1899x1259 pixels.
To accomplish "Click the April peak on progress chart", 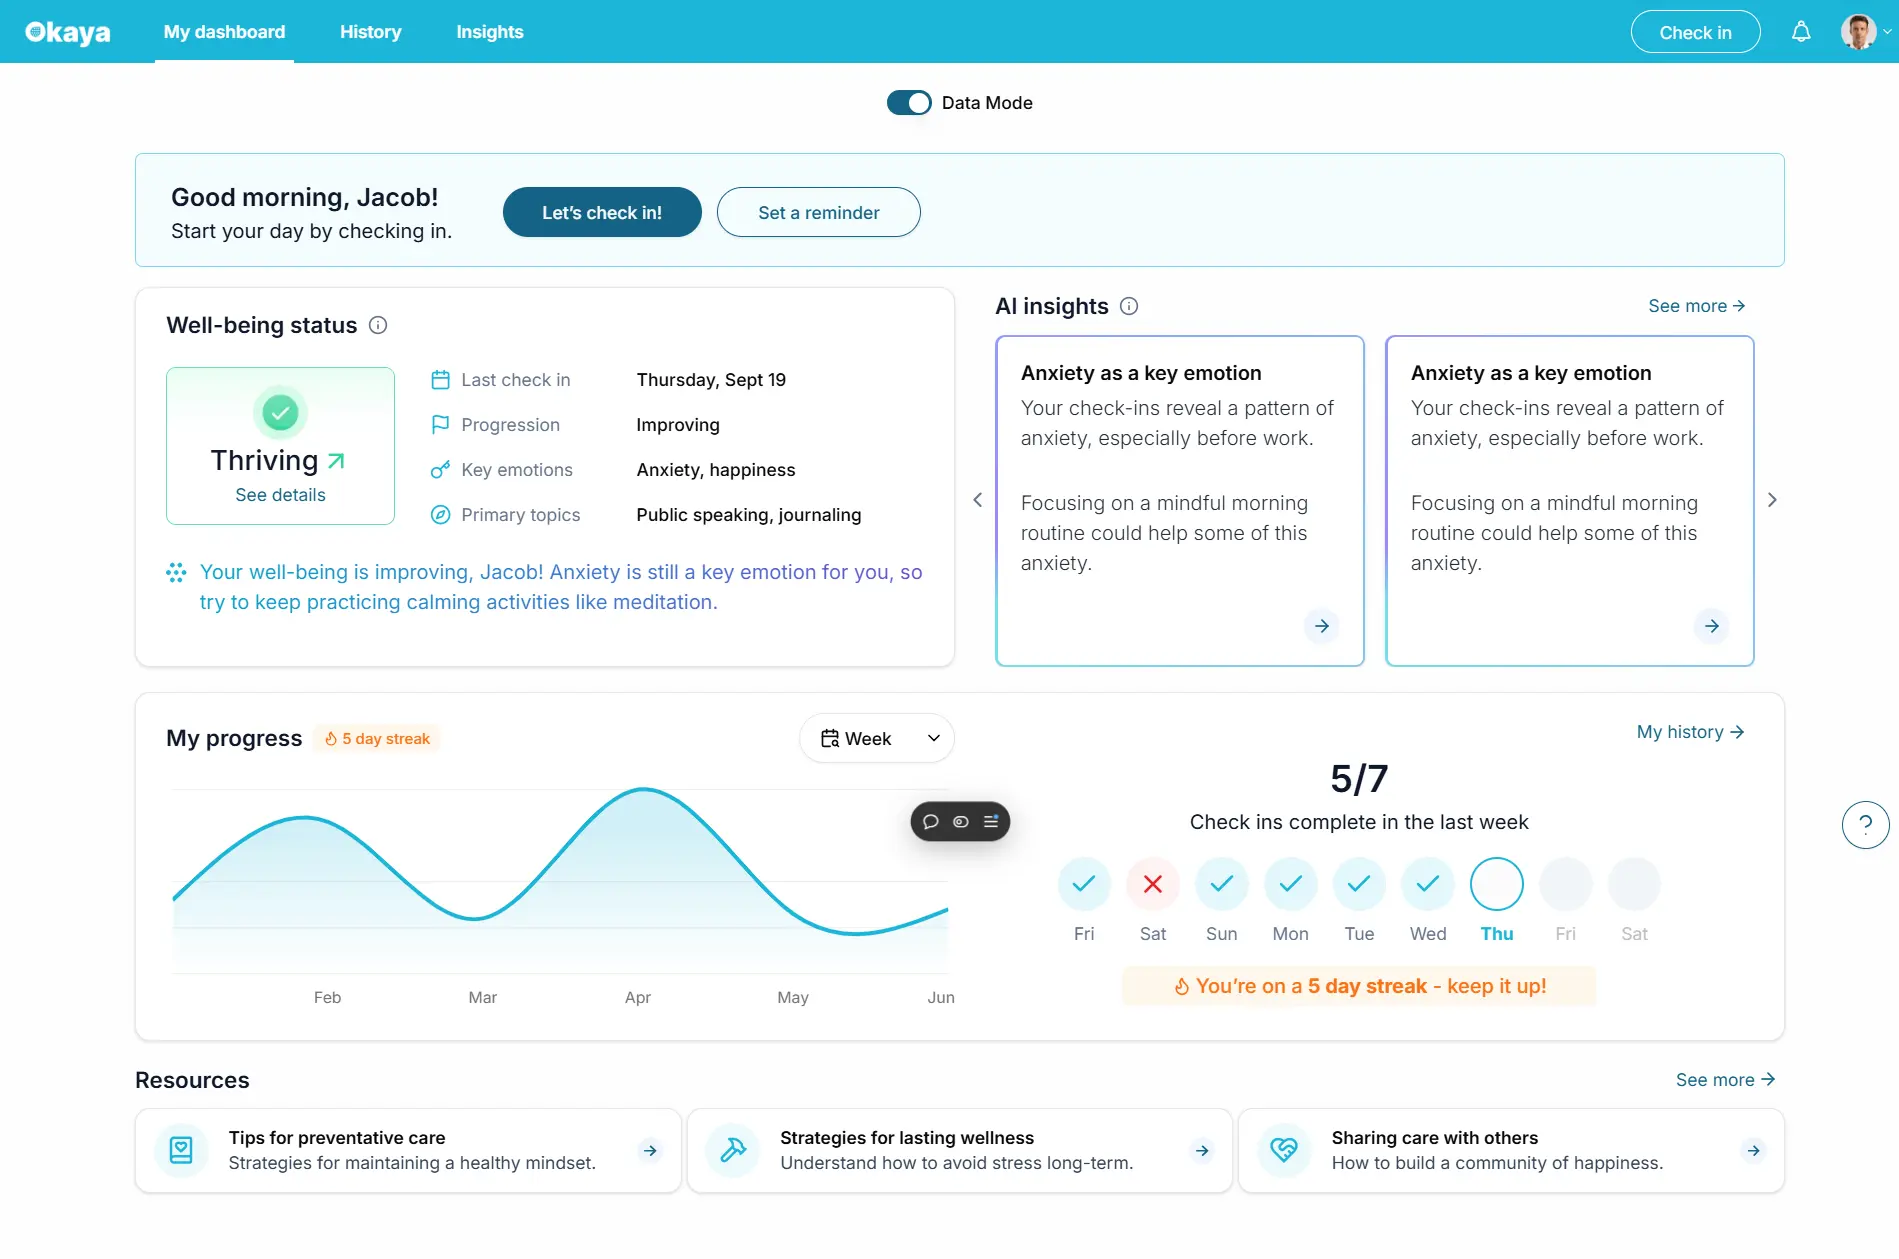I will pos(643,790).
